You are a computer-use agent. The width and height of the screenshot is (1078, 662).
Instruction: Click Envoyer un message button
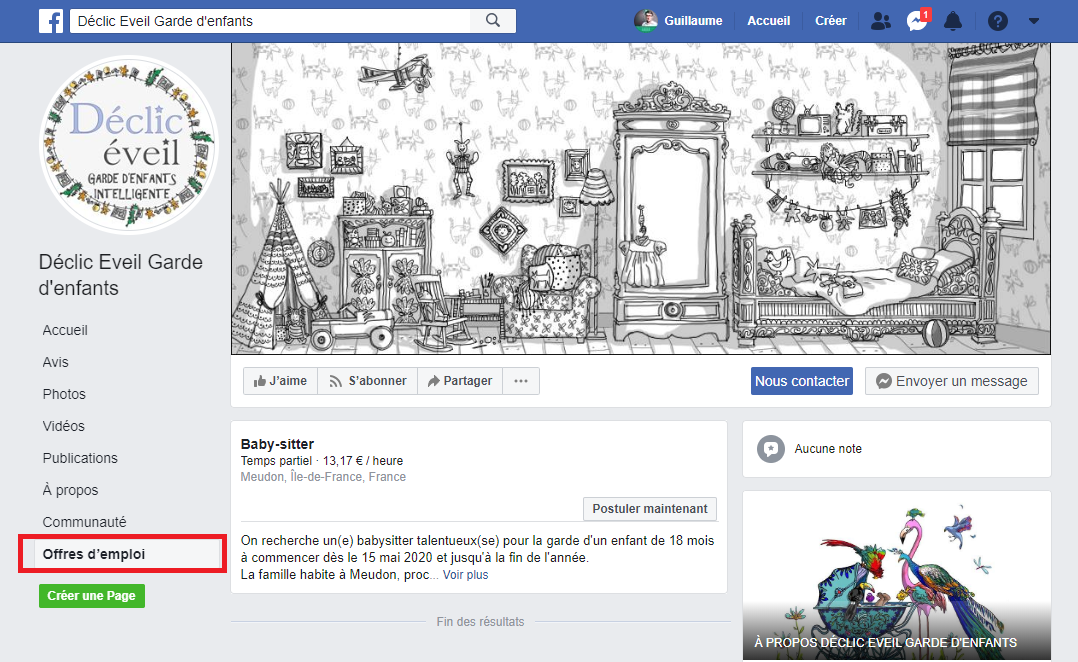(952, 381)
